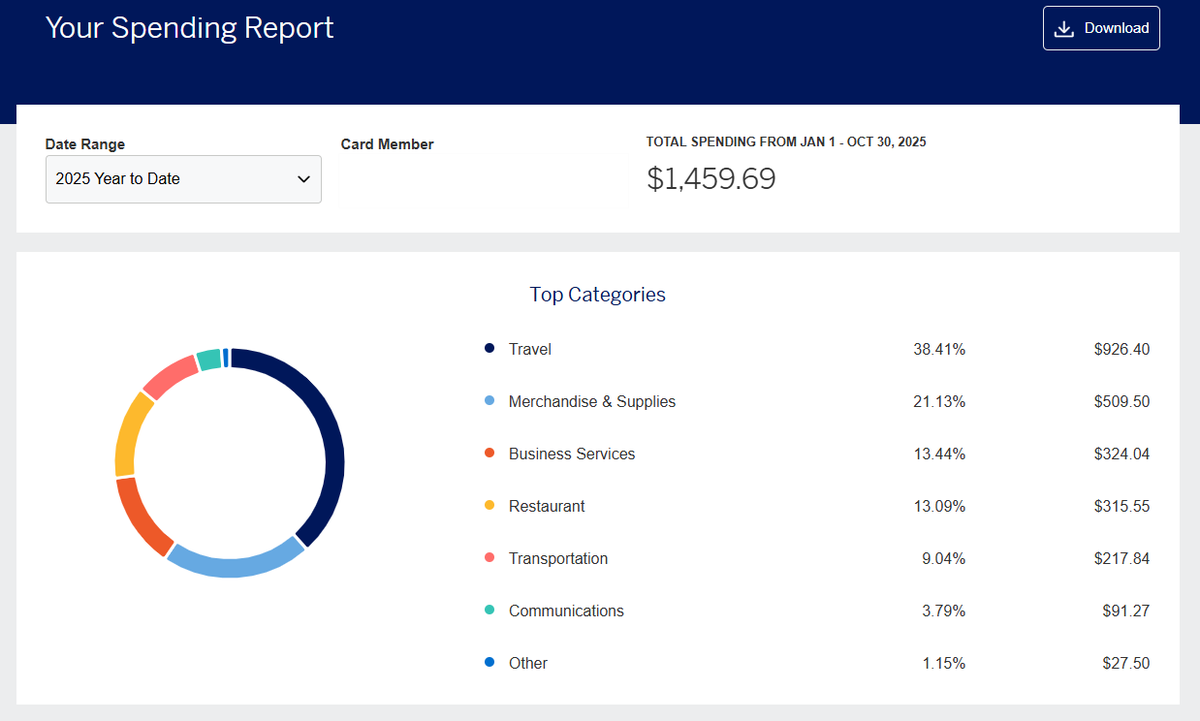Select the navy legend dot for Travel
Image resolution: width=1200 pixels, height=721 pixels.
coord(489,348)
